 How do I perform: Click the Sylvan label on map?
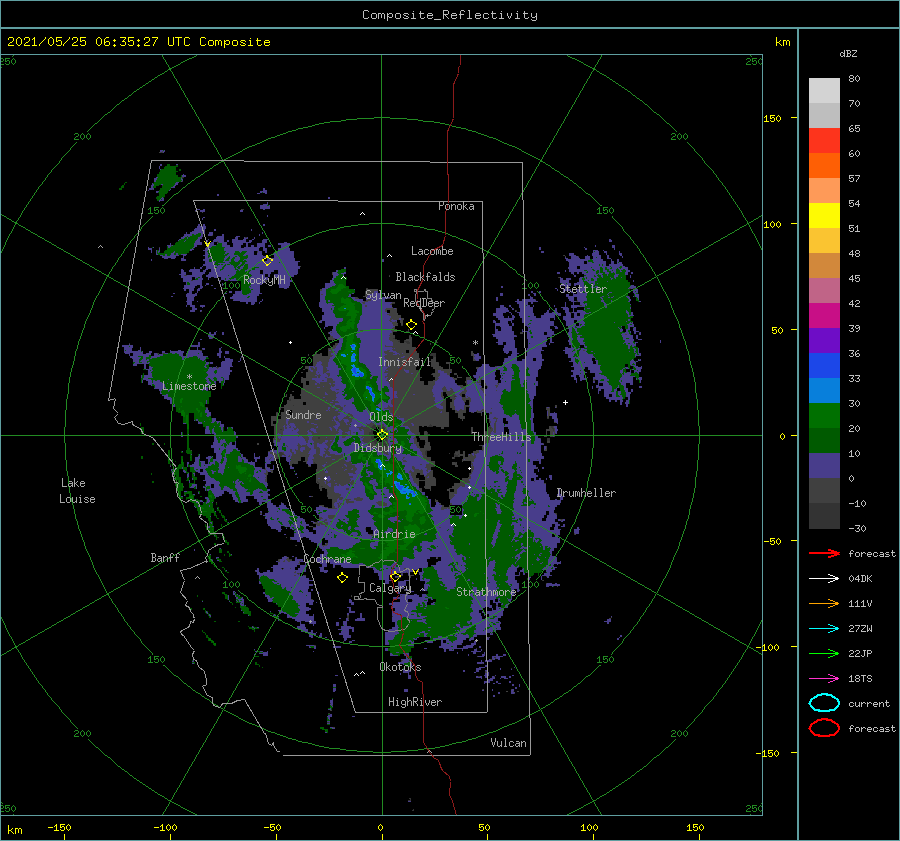tap(383, 295)
